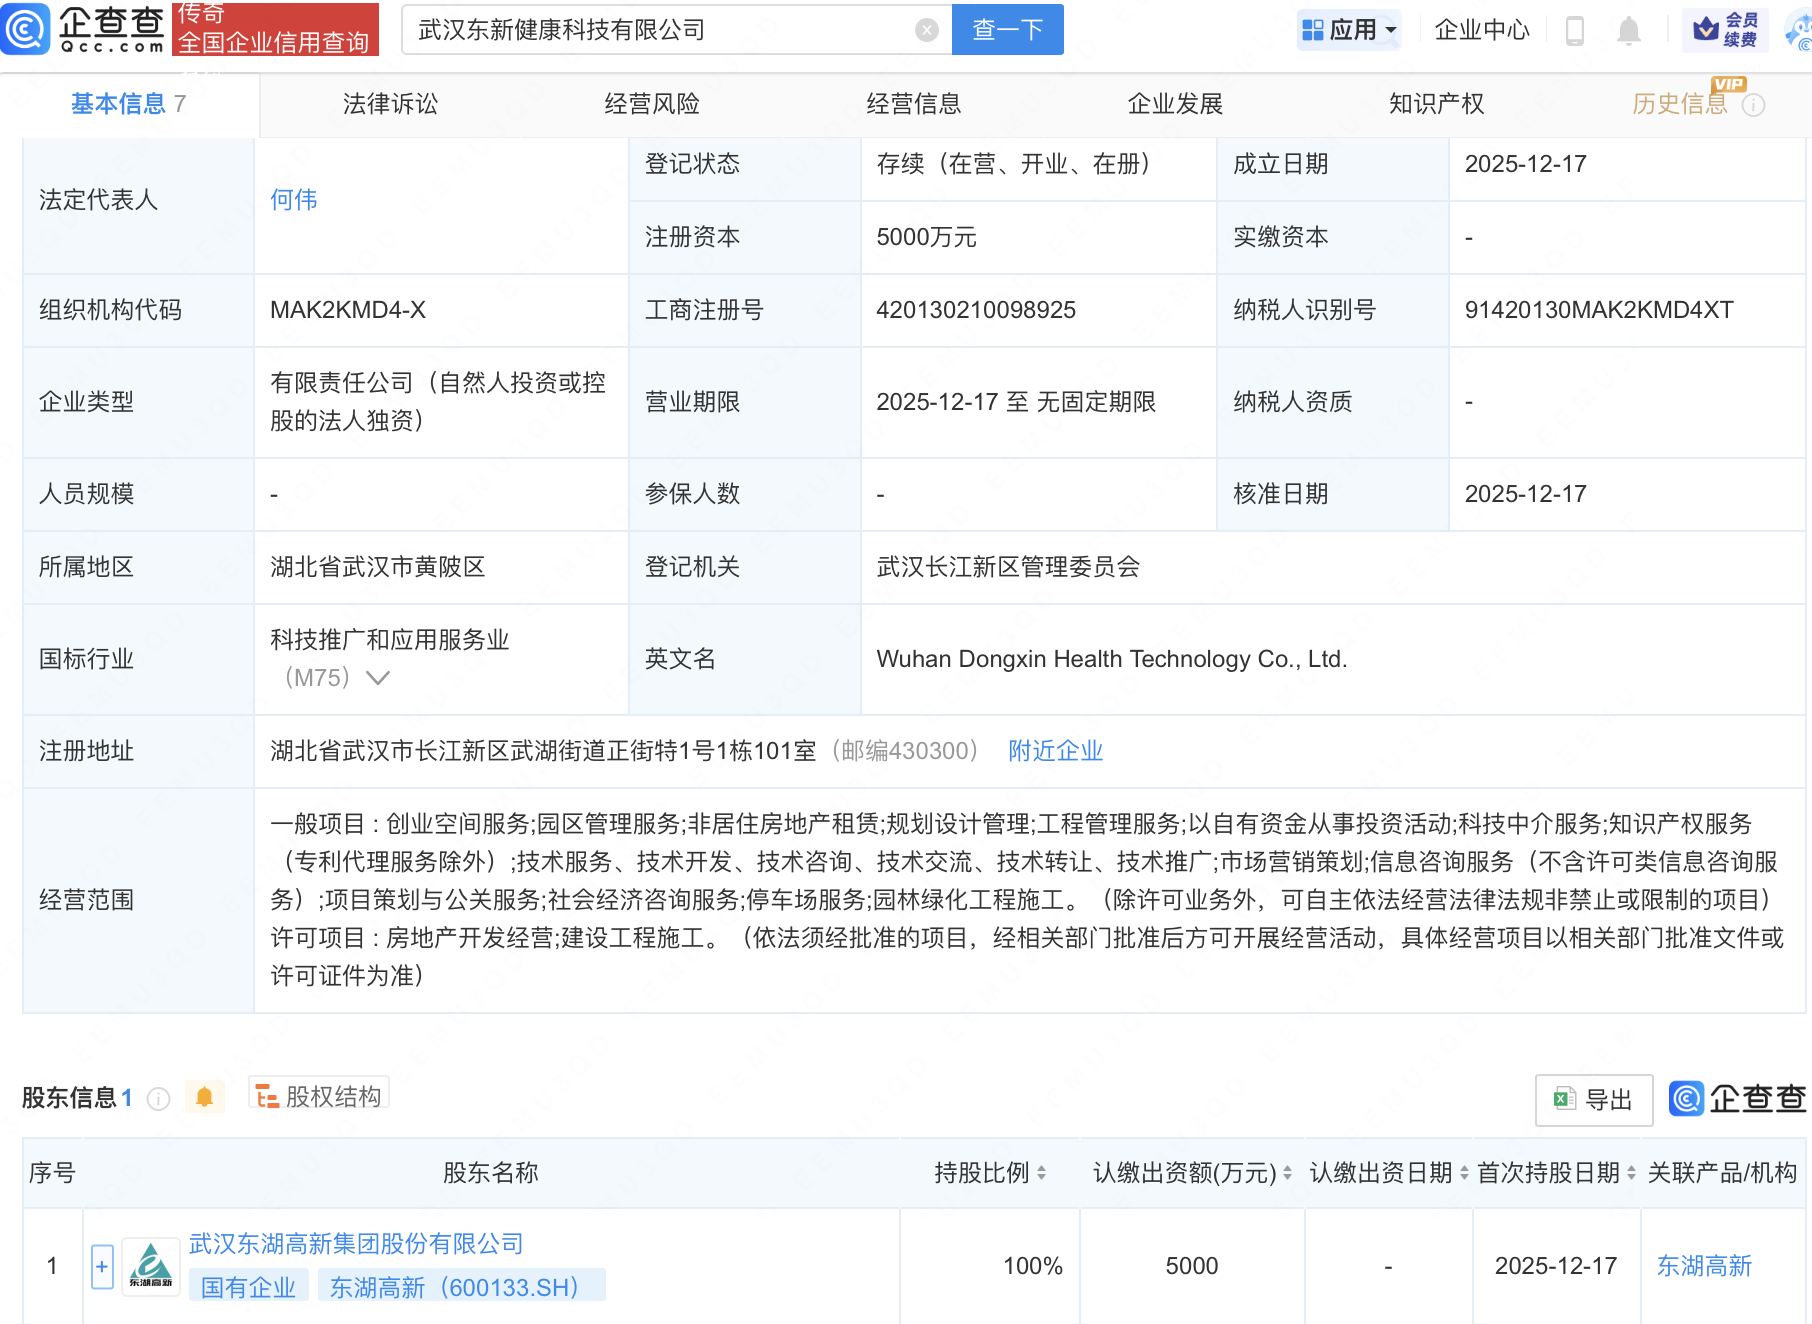Viewport: 1812px width, 1324px height.
Task: Open the 应用 dropdown menu
Action: [x=1349, y=30]
